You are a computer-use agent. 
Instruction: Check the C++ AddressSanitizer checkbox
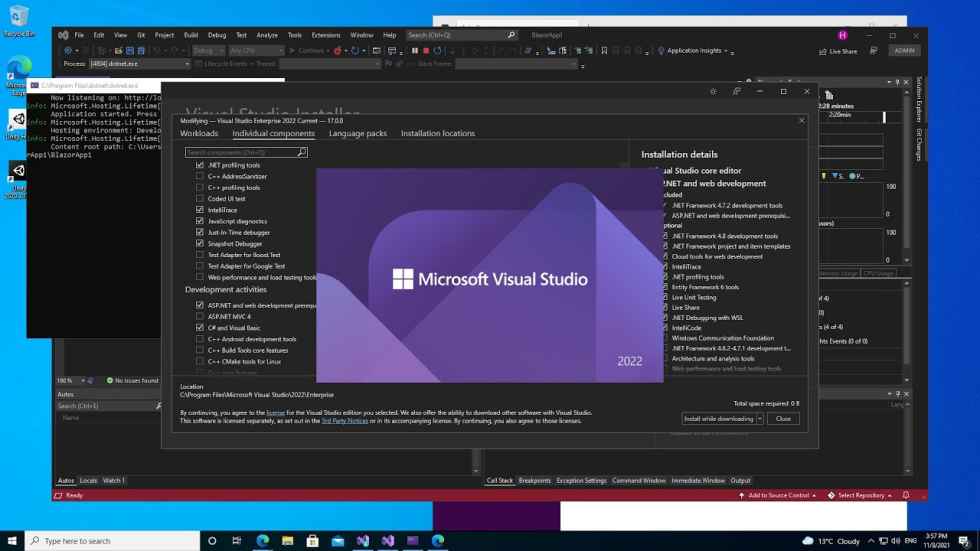coord(199,176)
